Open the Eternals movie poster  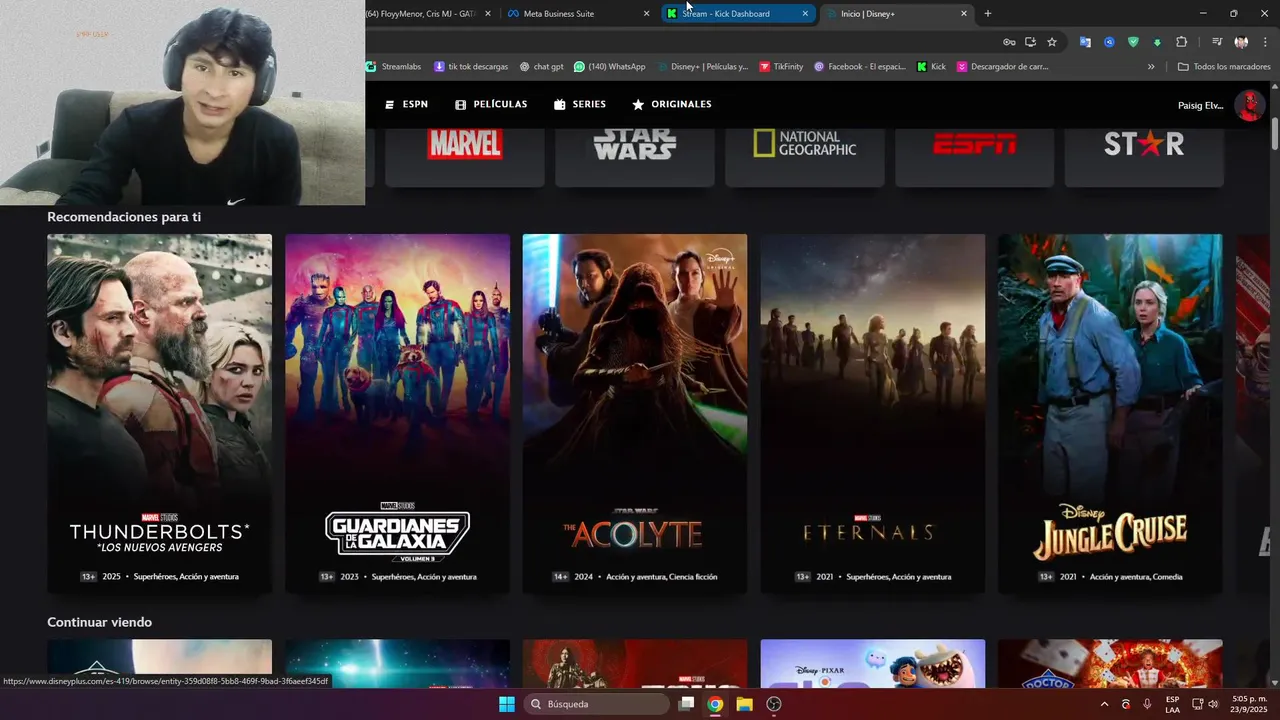pyautogui.click(x=873, y=413)
